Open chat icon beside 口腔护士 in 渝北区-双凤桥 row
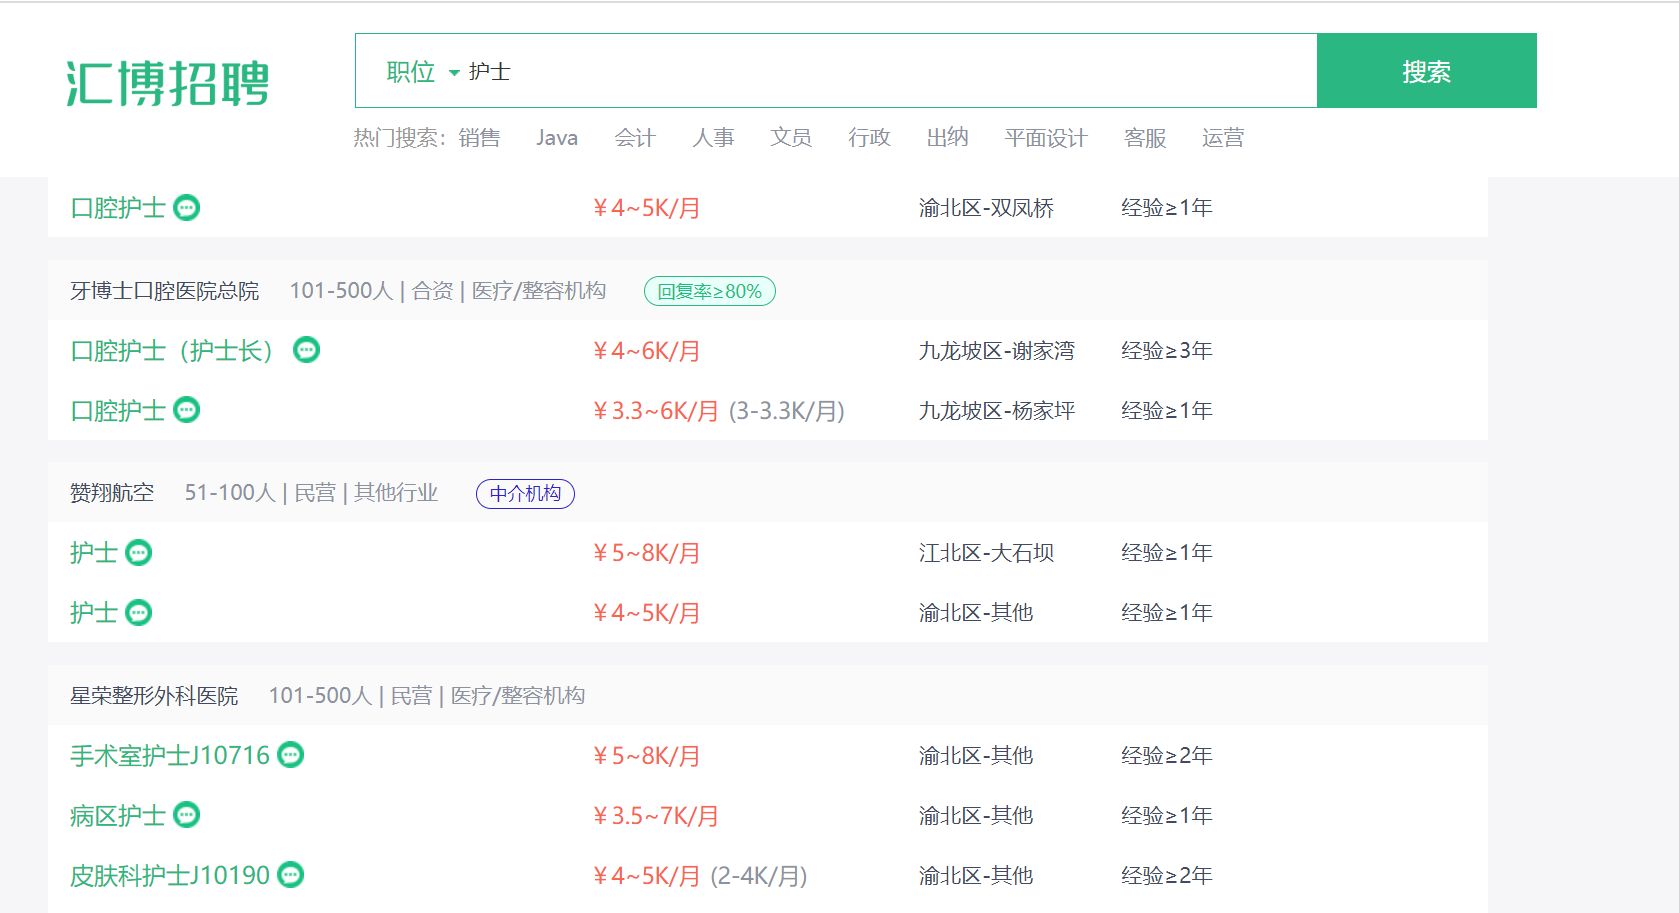This screenshot has height=913, width=1679. point(187,207)
